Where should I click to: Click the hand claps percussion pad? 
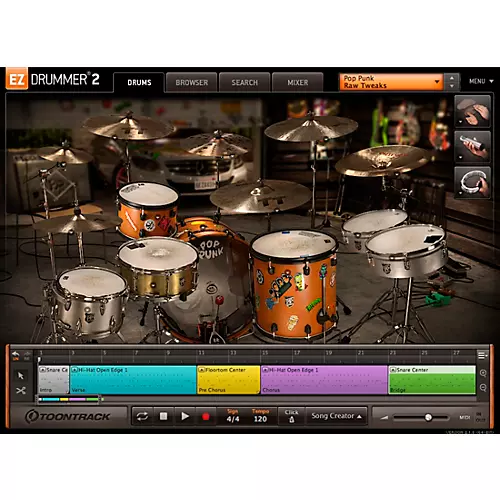coord(472,111)
